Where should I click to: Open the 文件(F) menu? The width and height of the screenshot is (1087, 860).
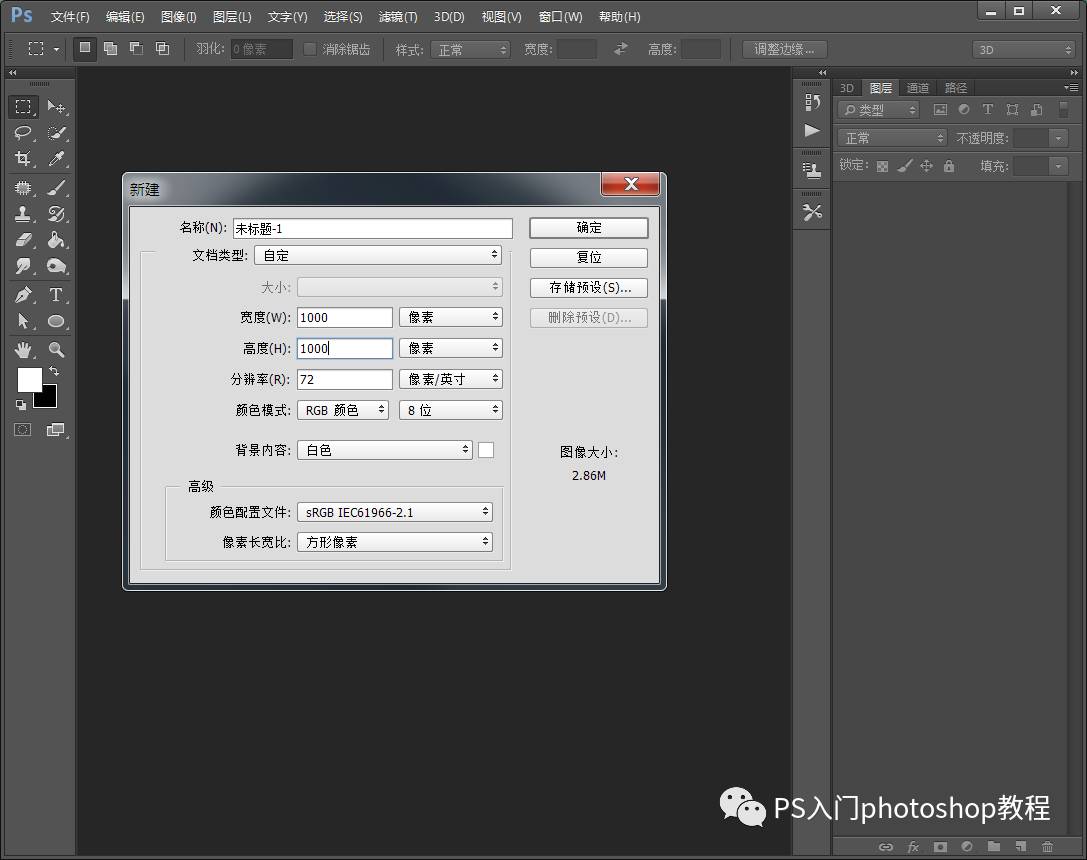pos(70,17)
